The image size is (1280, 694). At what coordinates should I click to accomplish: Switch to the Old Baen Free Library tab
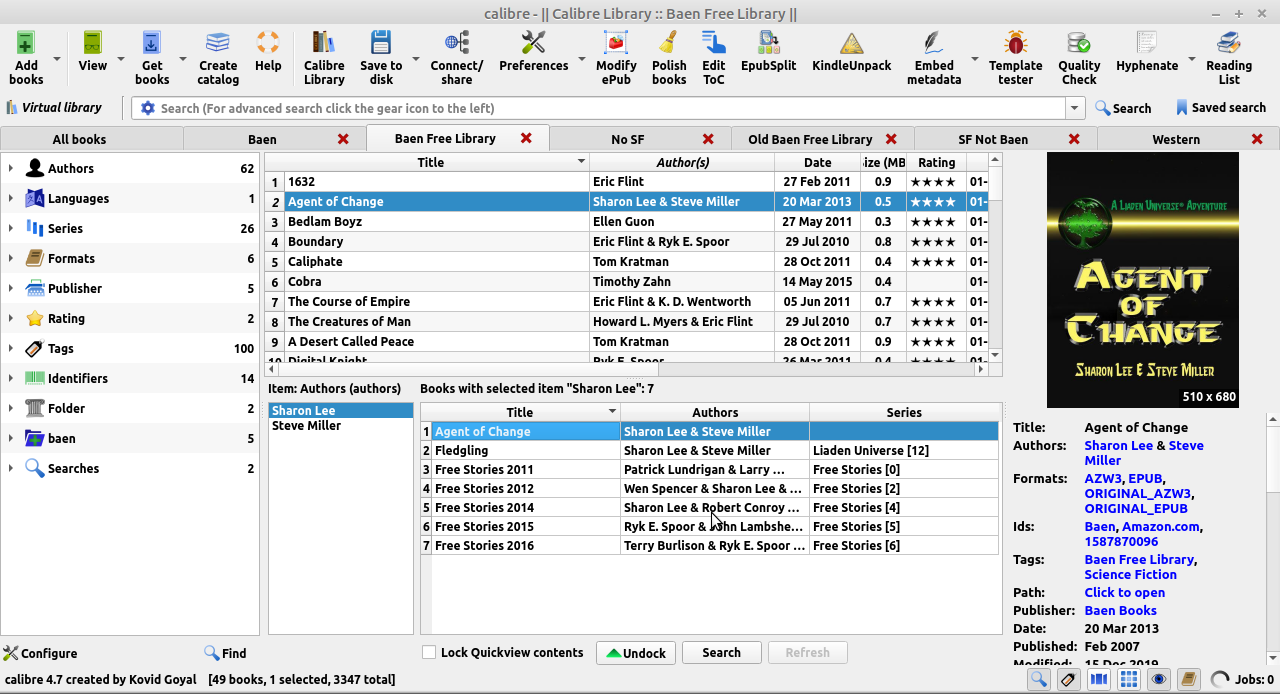810,139
